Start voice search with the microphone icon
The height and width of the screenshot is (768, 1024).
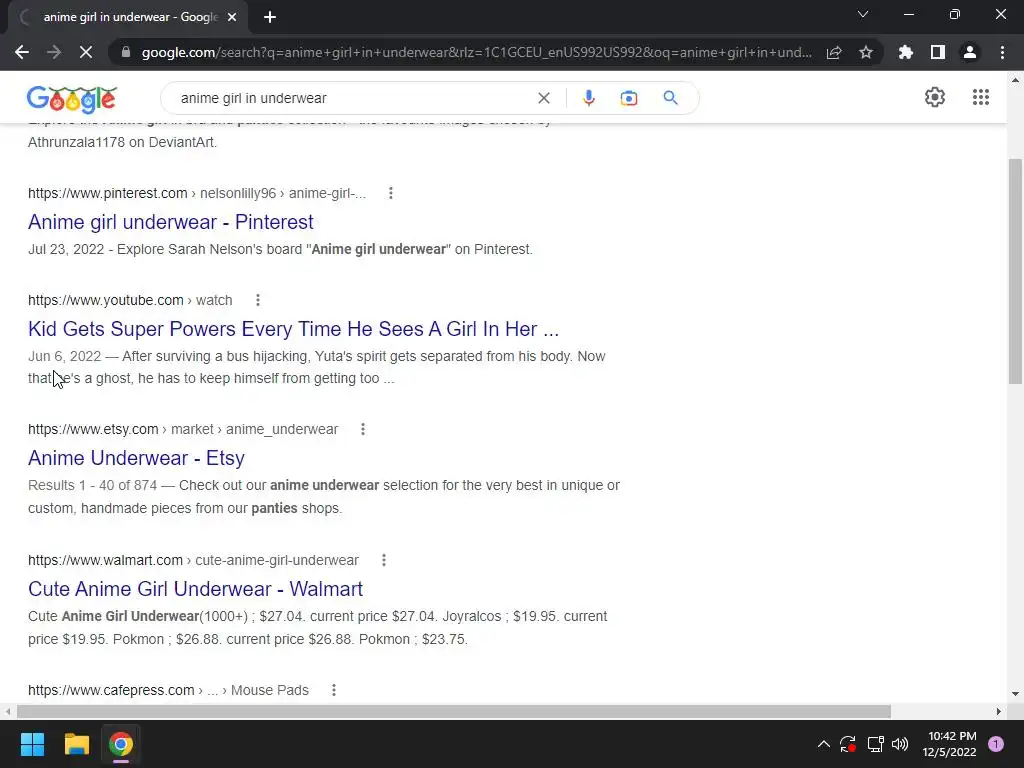(588, 98)
